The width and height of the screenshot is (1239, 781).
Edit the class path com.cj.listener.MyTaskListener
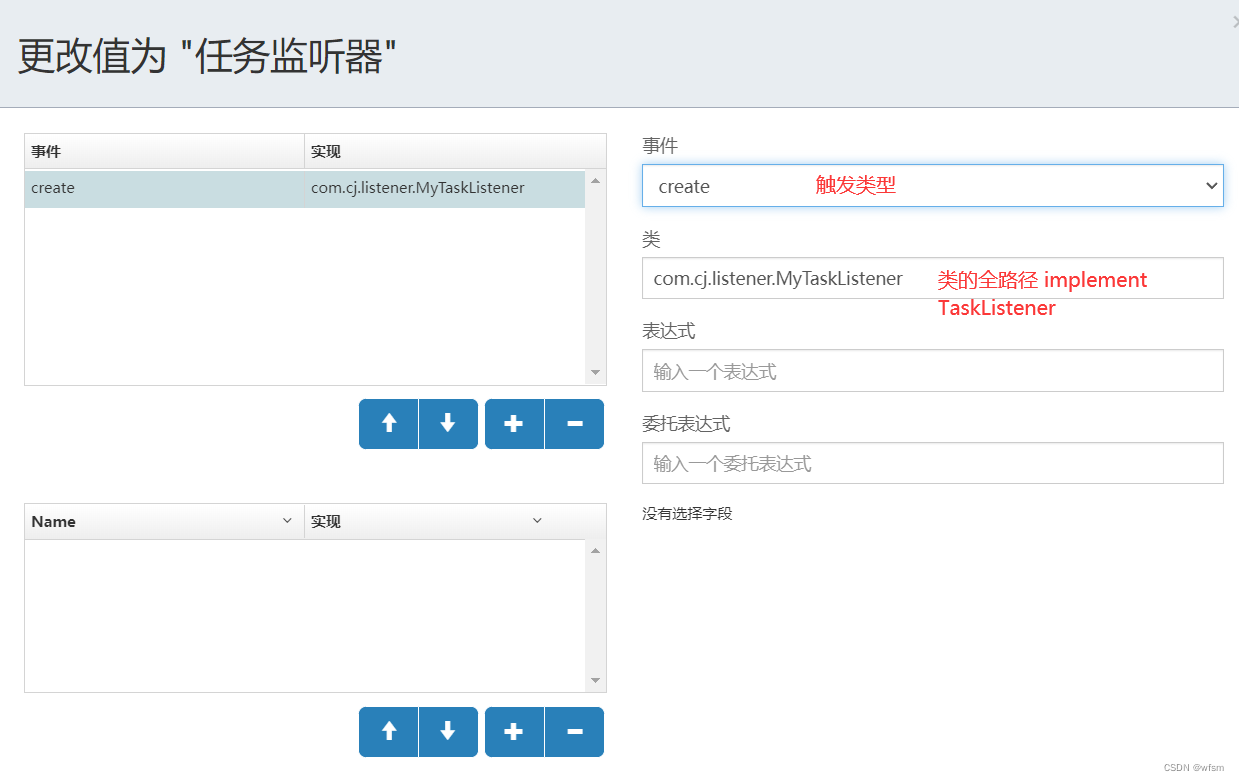(780, 277)
